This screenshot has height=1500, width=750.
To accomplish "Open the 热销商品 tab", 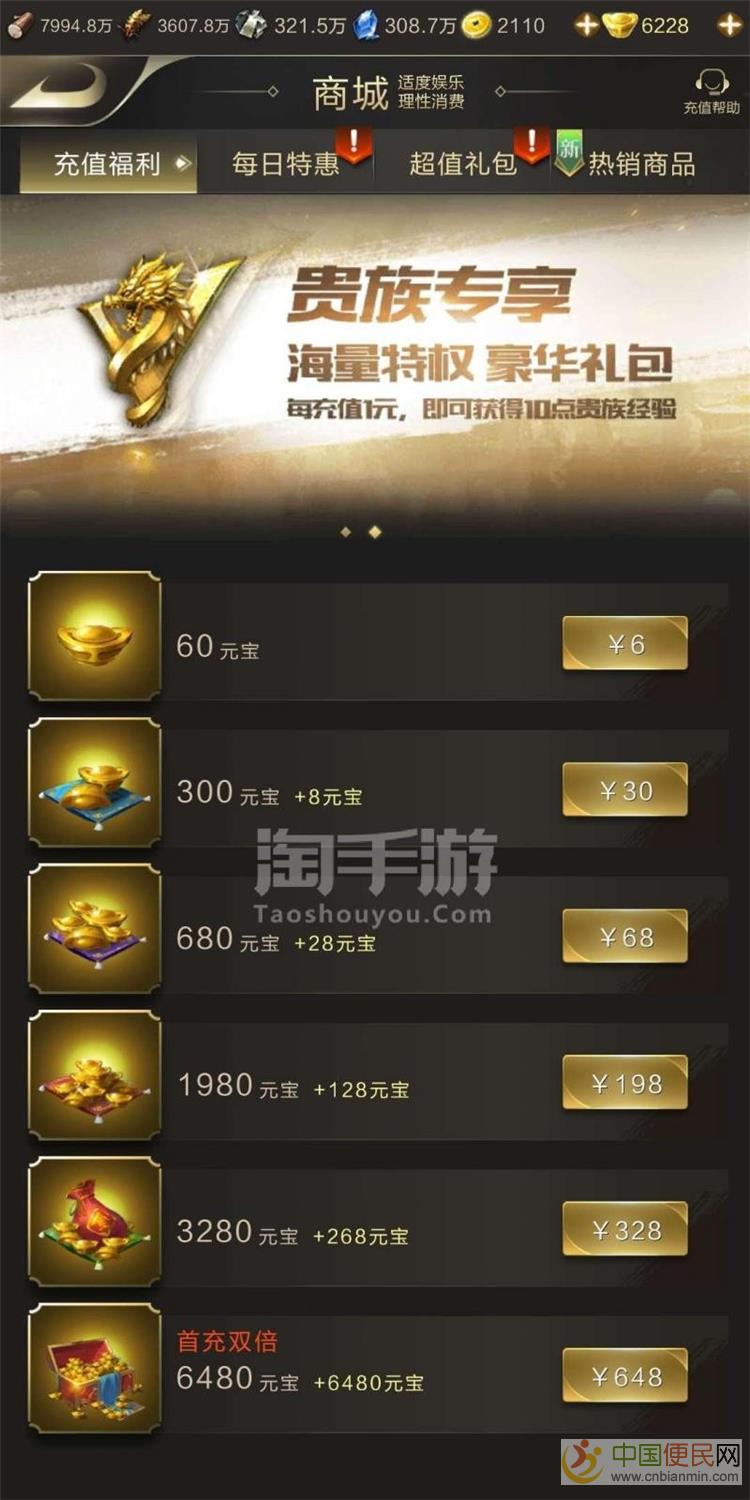I will click(641, 164).
